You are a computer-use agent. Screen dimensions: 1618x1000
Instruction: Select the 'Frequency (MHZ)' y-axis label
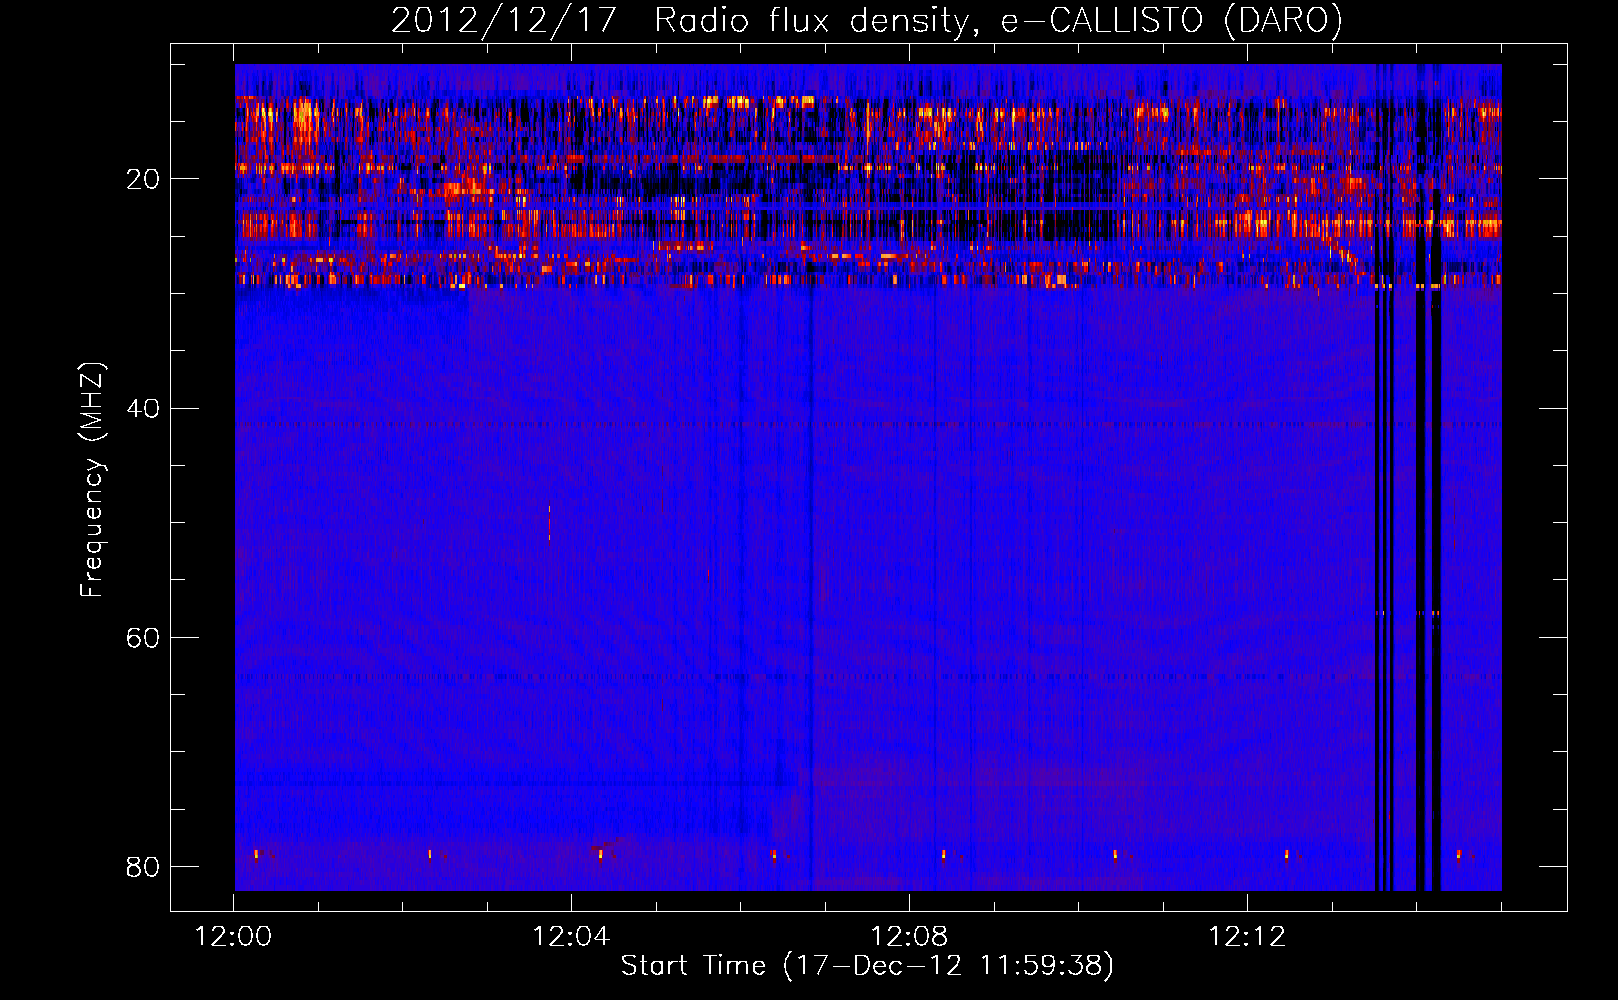tap(91, 480)
